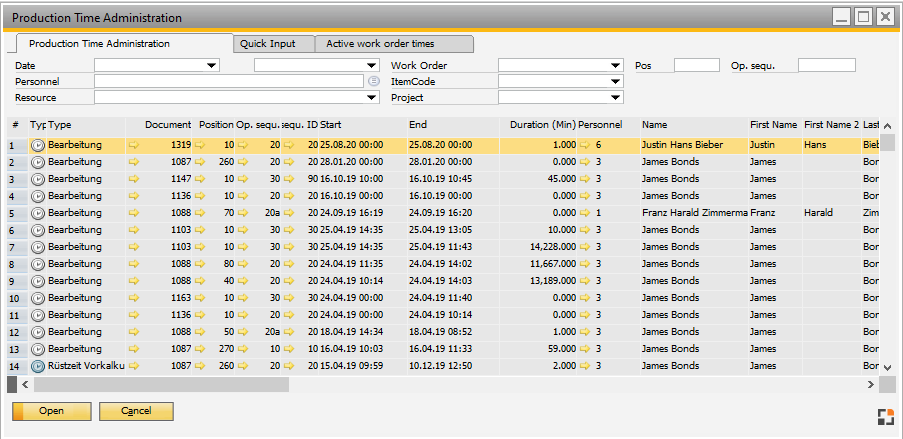Click the link arrow for document 1163
Image resolution: width=903 pixels, height=439 pixels.
click(x=134, y=298)
